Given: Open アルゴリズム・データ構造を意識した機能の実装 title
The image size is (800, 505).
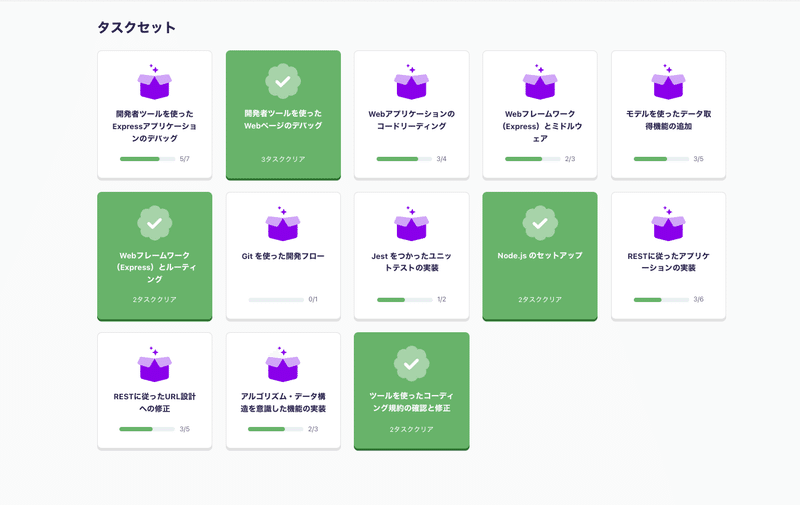Looking at the screenshot, I should [283, 402].
